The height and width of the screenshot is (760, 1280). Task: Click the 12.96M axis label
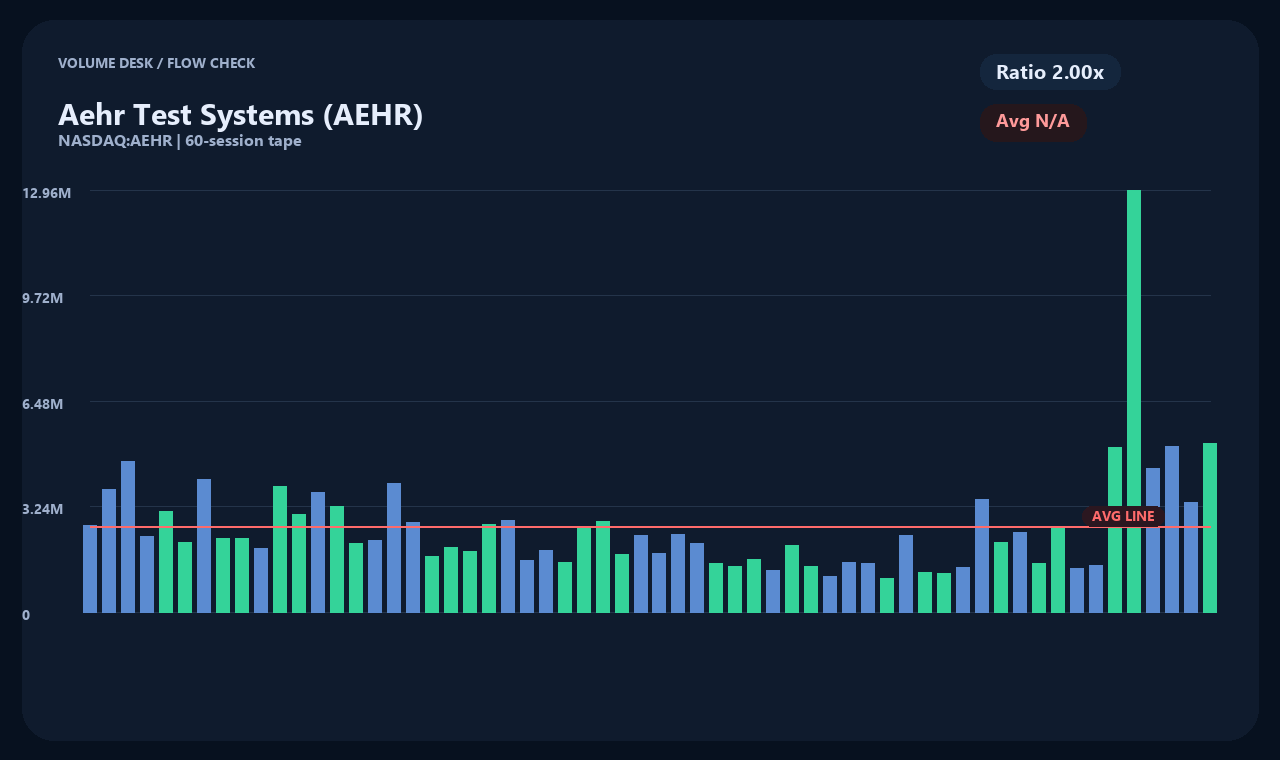tap(46, 193)
